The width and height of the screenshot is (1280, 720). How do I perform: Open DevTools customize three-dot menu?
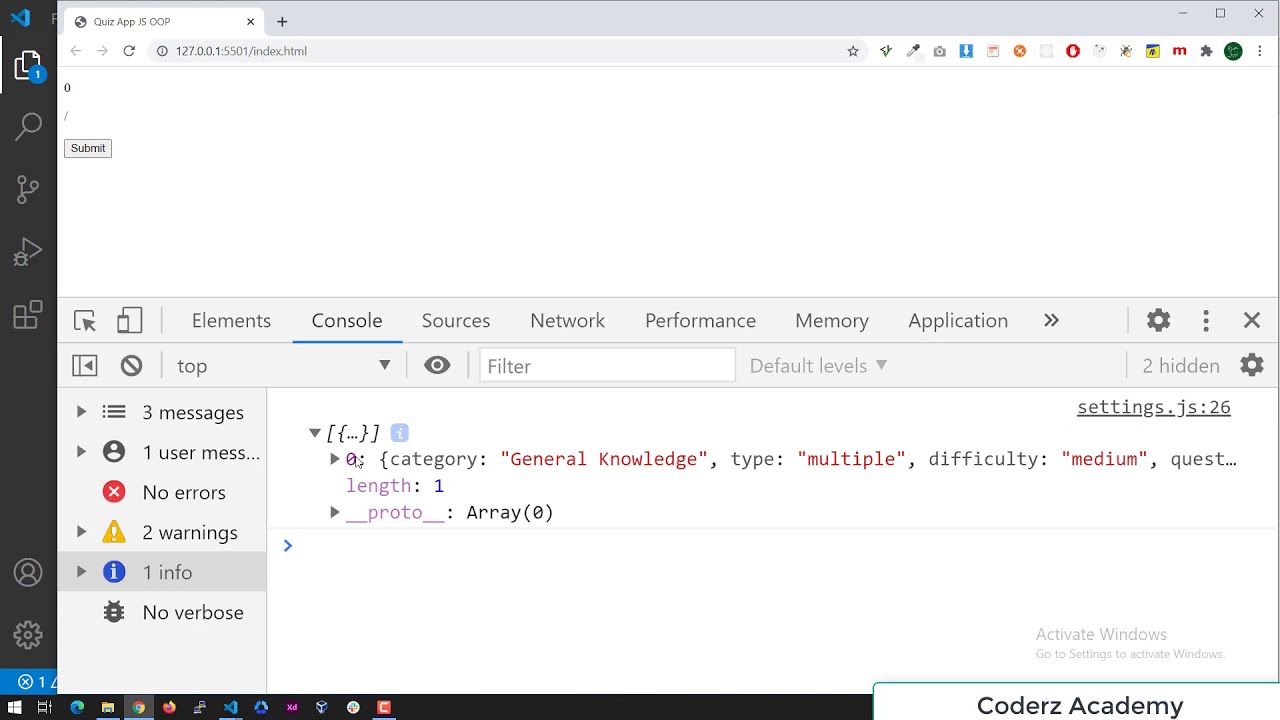pos(1206,320)
